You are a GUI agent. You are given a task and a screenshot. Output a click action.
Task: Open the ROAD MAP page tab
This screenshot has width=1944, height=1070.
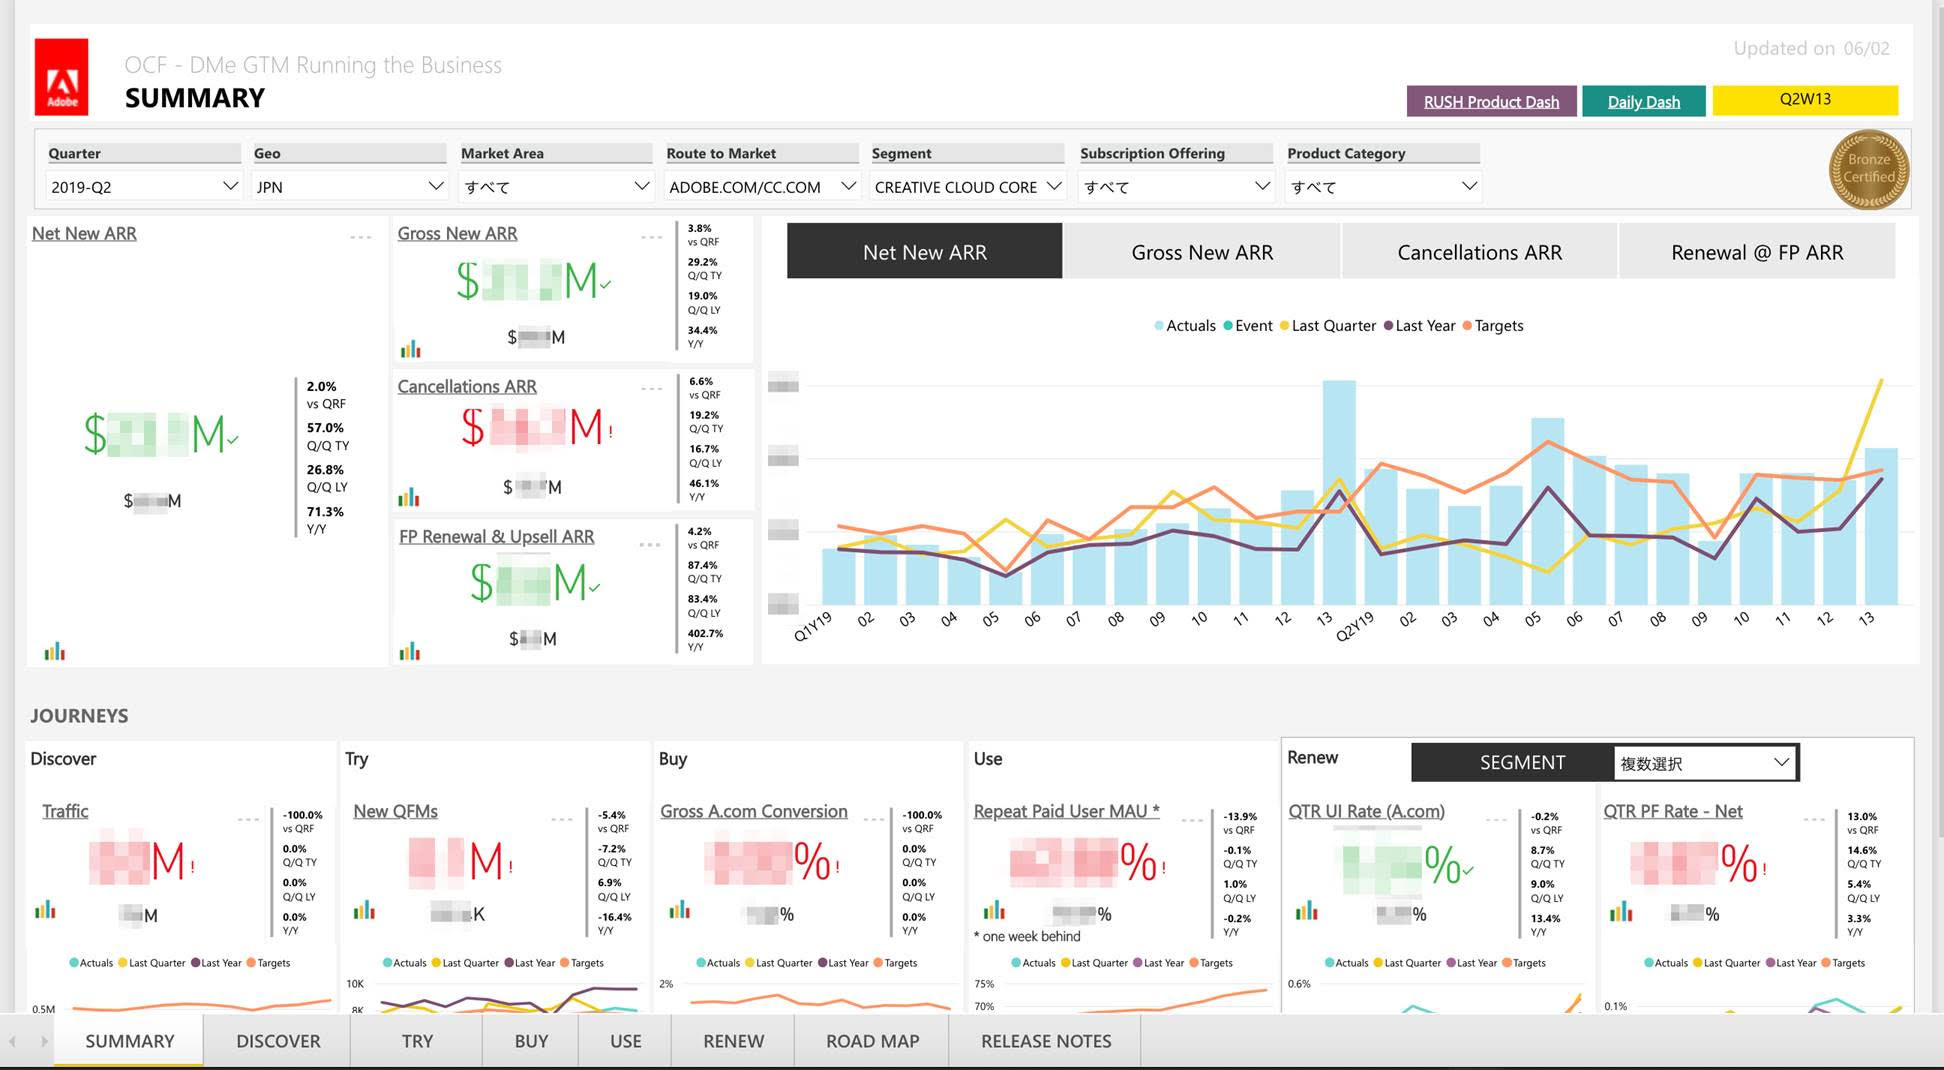click(872, 1041)
